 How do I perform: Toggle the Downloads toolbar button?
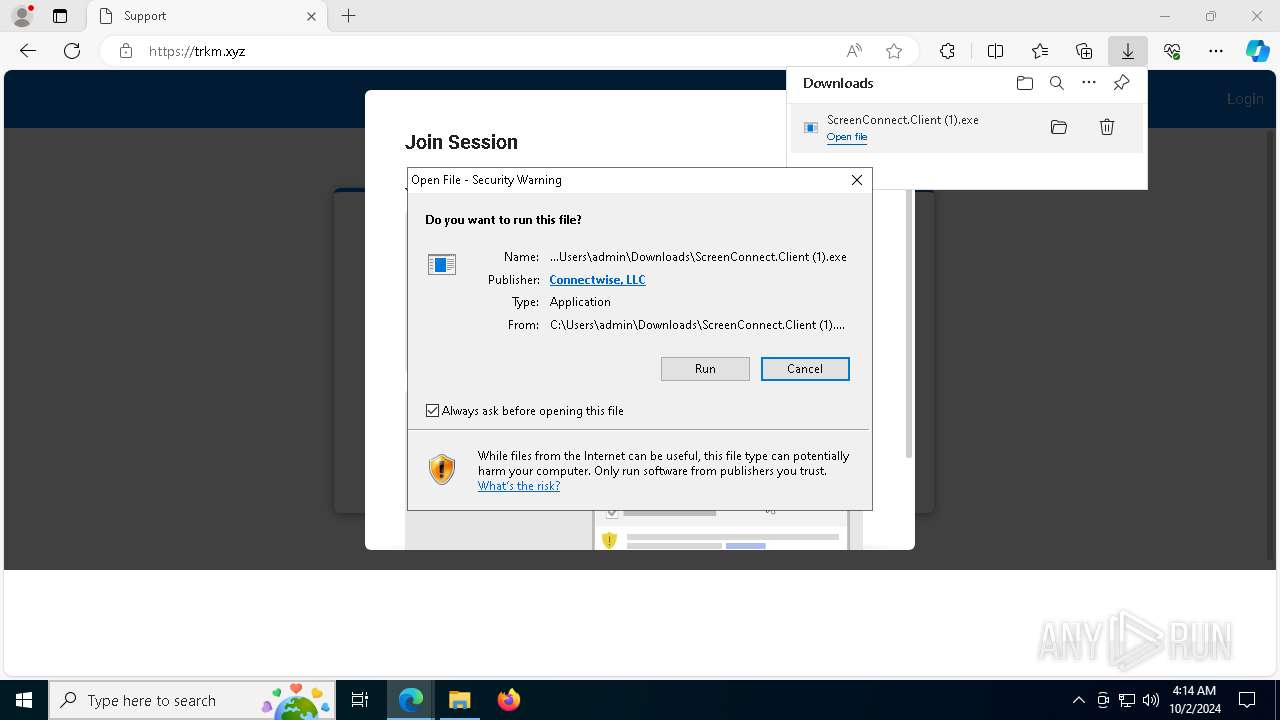click(1127, 51)
